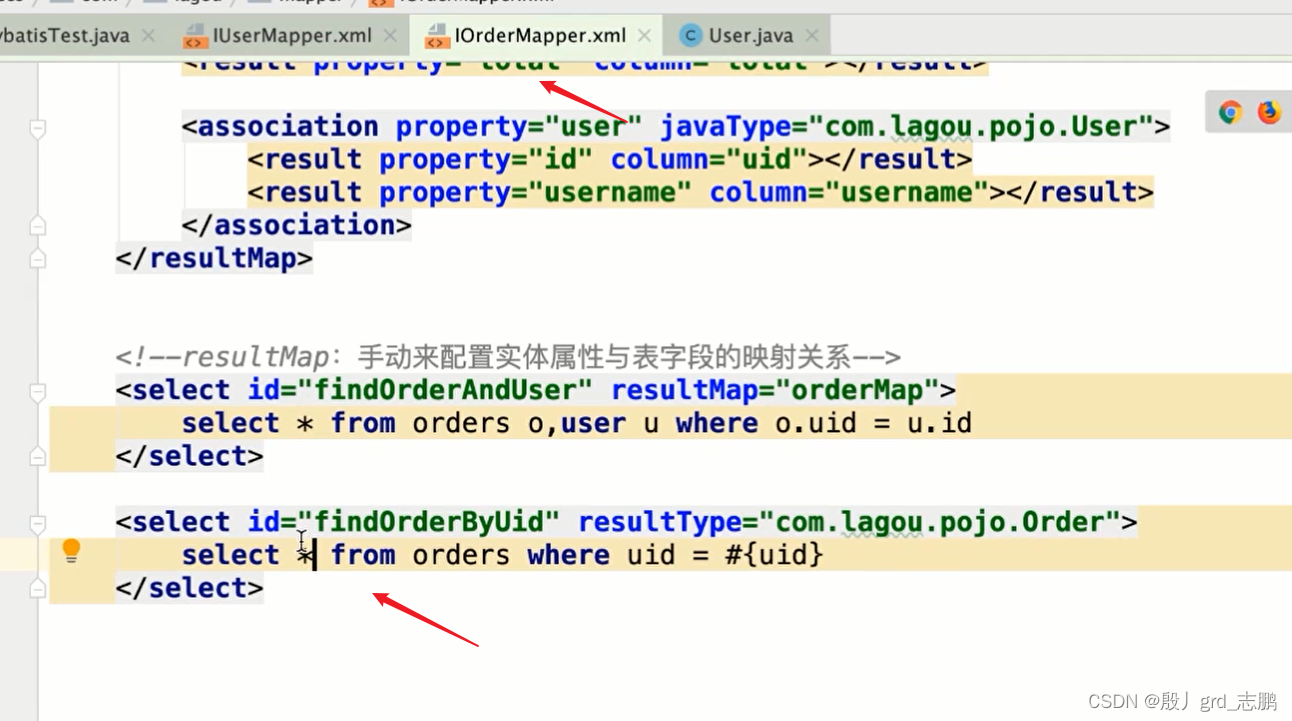Open file preview in Chrome browser icon
The height and width of the screenshot is (721, 1292).
point(1230,112)
